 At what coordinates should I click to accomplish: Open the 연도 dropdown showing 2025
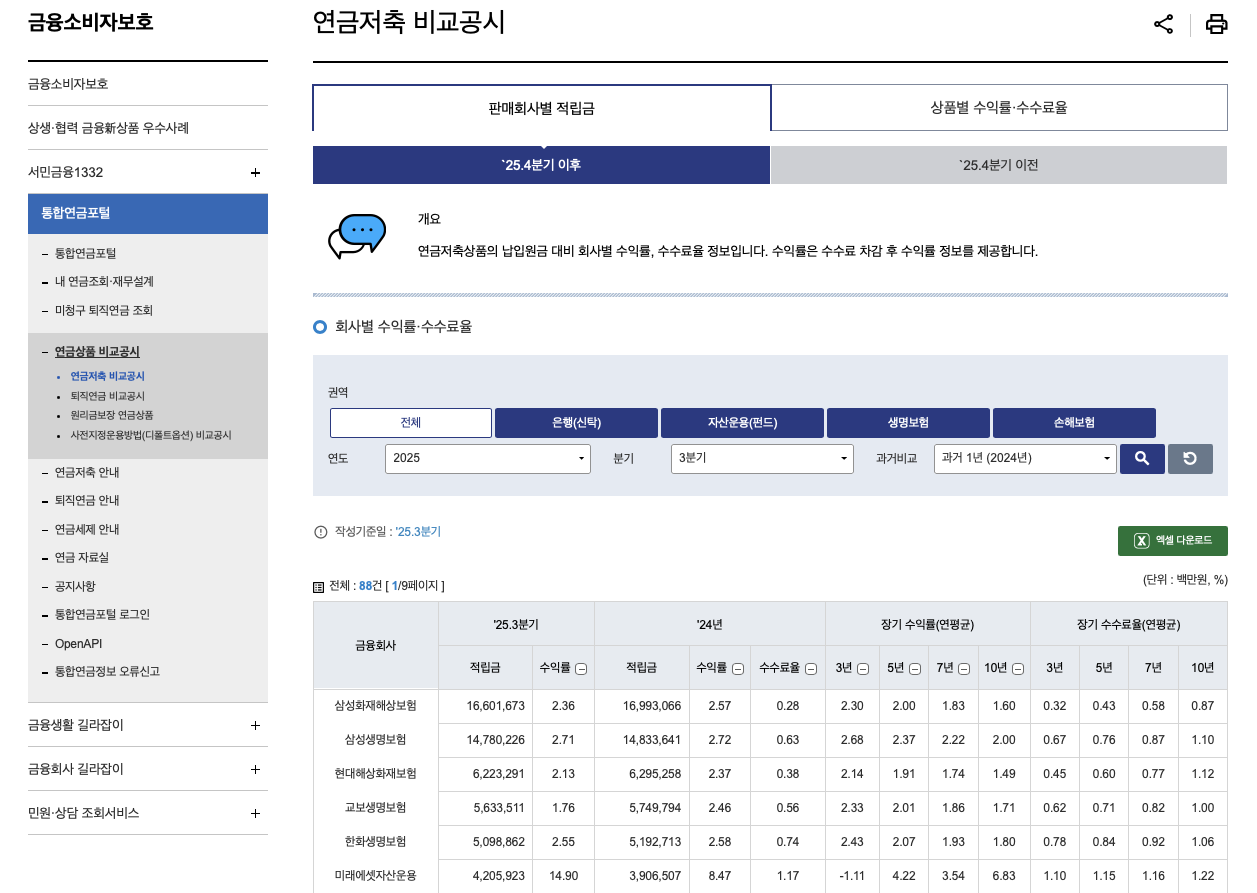point(487,459)
